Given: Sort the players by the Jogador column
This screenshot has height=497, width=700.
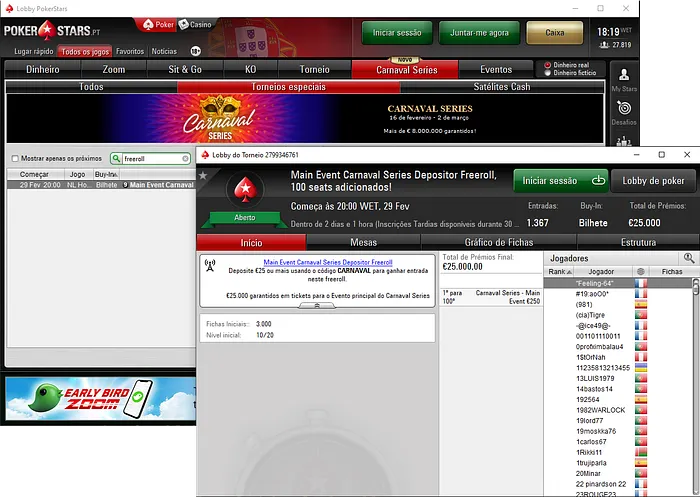Looking at the screenshot, I should 601,271.
